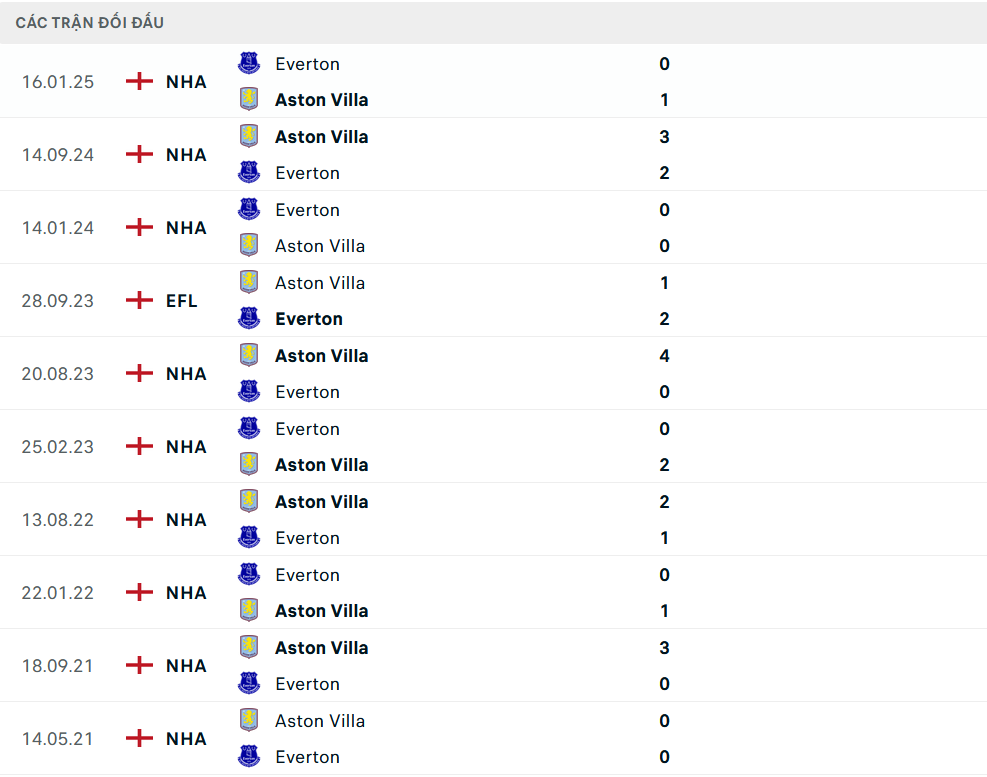This screenshot has height=777, width=987.
Task: Select the England flag next to the EFL match
Action: [x=138, y=299]
